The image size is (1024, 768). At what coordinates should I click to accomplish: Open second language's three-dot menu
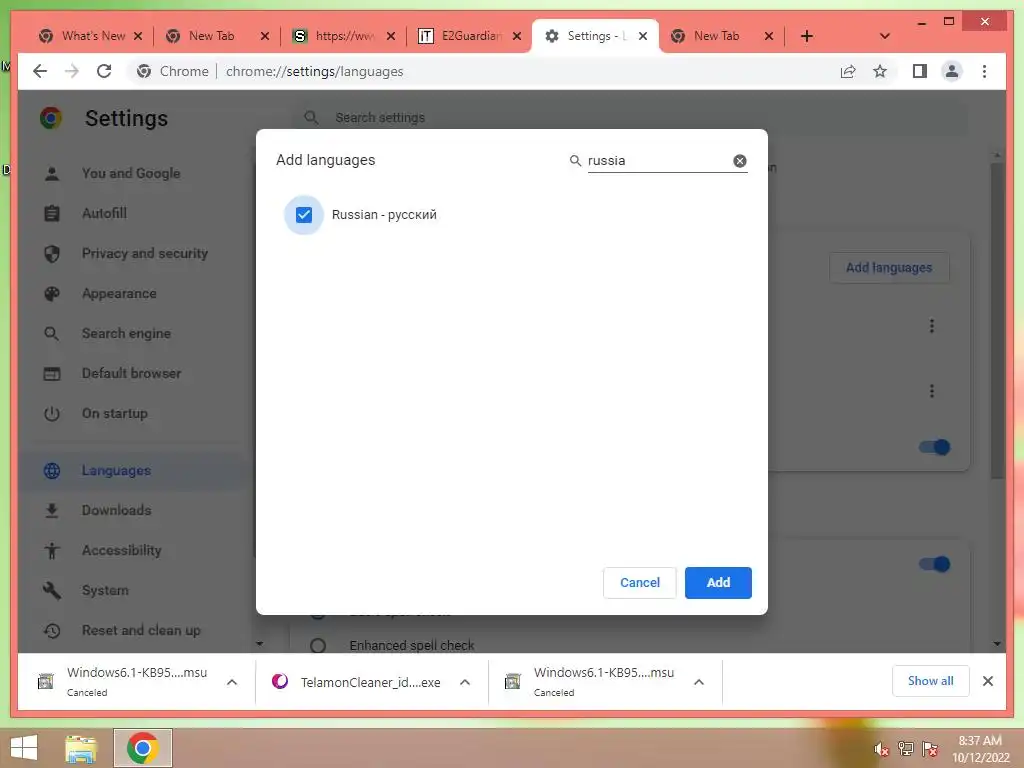[931, 391]
